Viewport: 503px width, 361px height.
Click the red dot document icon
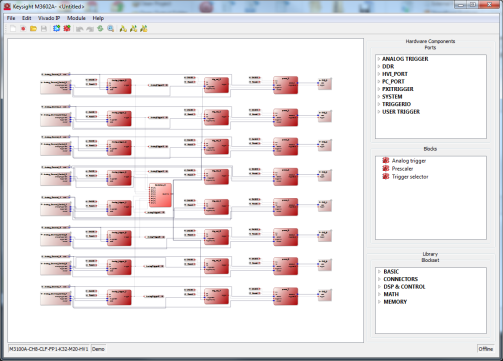coord(23,29)
